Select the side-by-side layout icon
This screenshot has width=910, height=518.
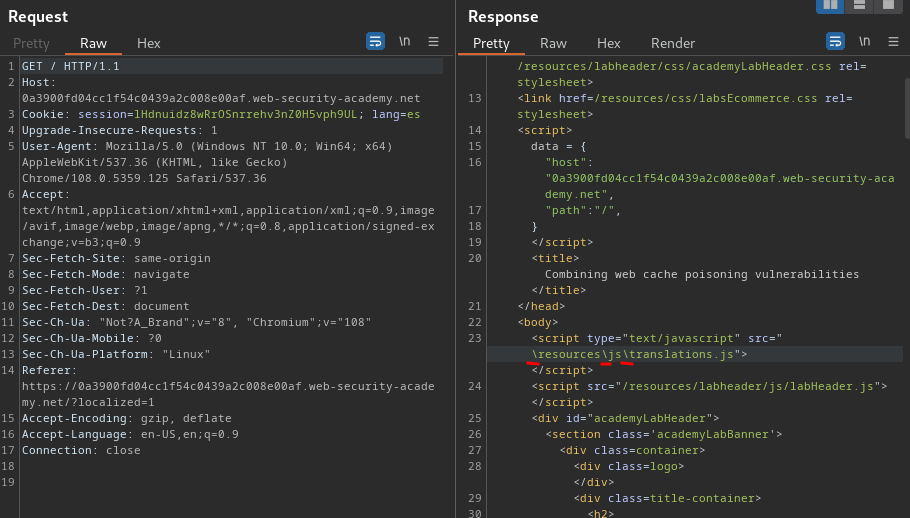point(830,5)
